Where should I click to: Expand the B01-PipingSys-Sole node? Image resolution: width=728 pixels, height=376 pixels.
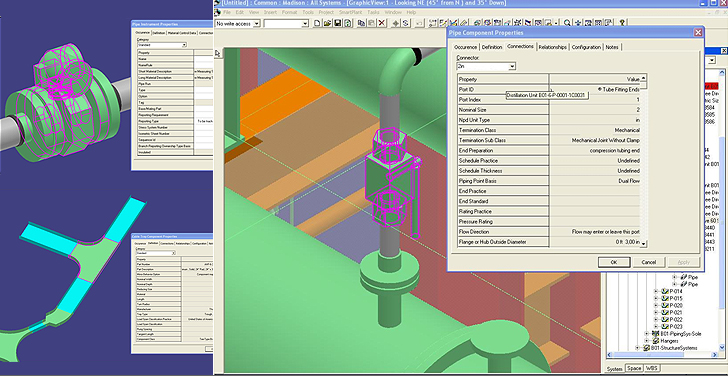[646, 334]
